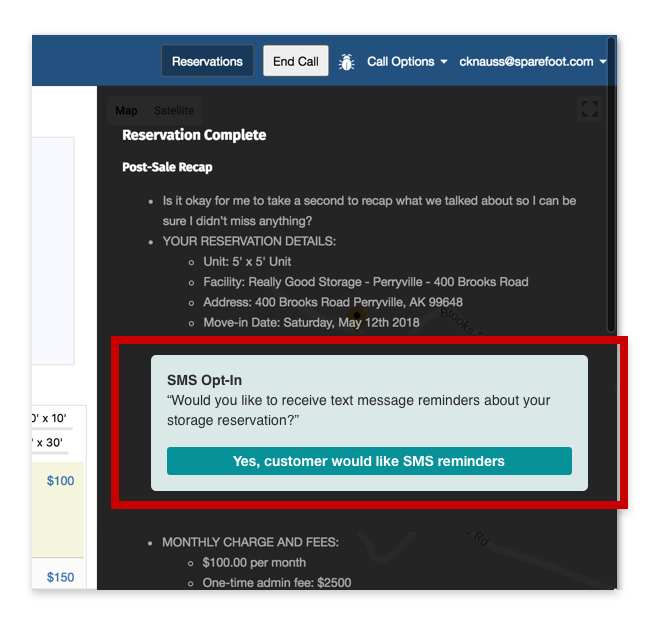648x622 pixels.
Task: Click the panel's vertical scrollbar
Action: 611,184
